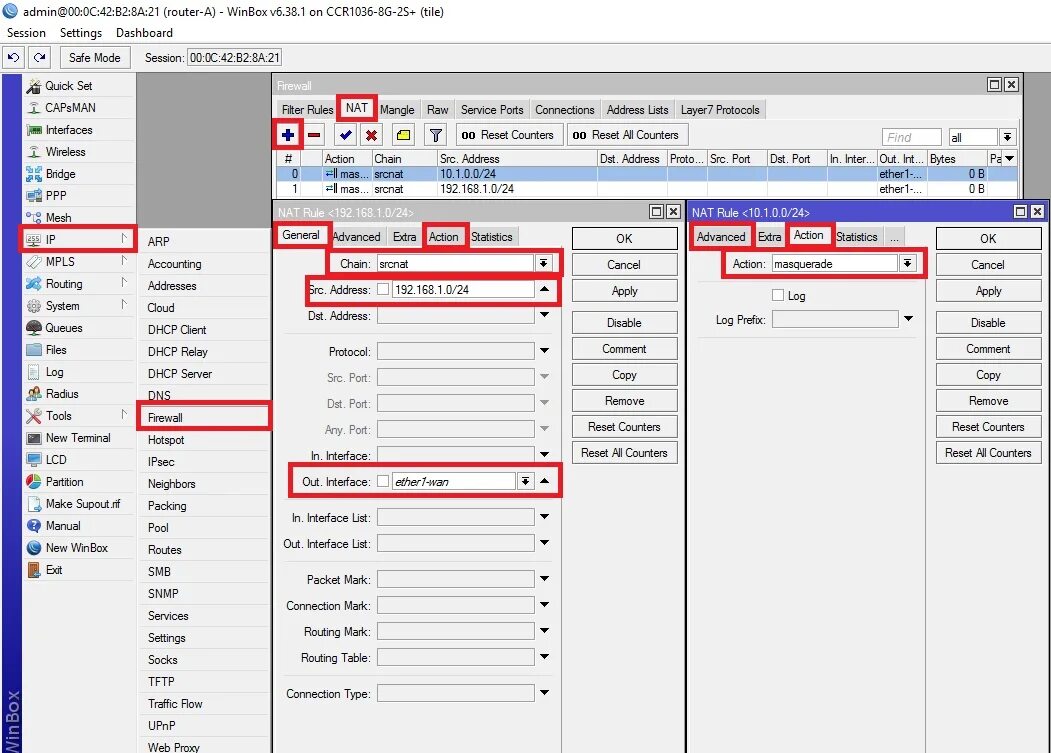This screenshot has width=1051, height=753.
Task: Switch to the Mangle tab
Action: tap(397, 110)
